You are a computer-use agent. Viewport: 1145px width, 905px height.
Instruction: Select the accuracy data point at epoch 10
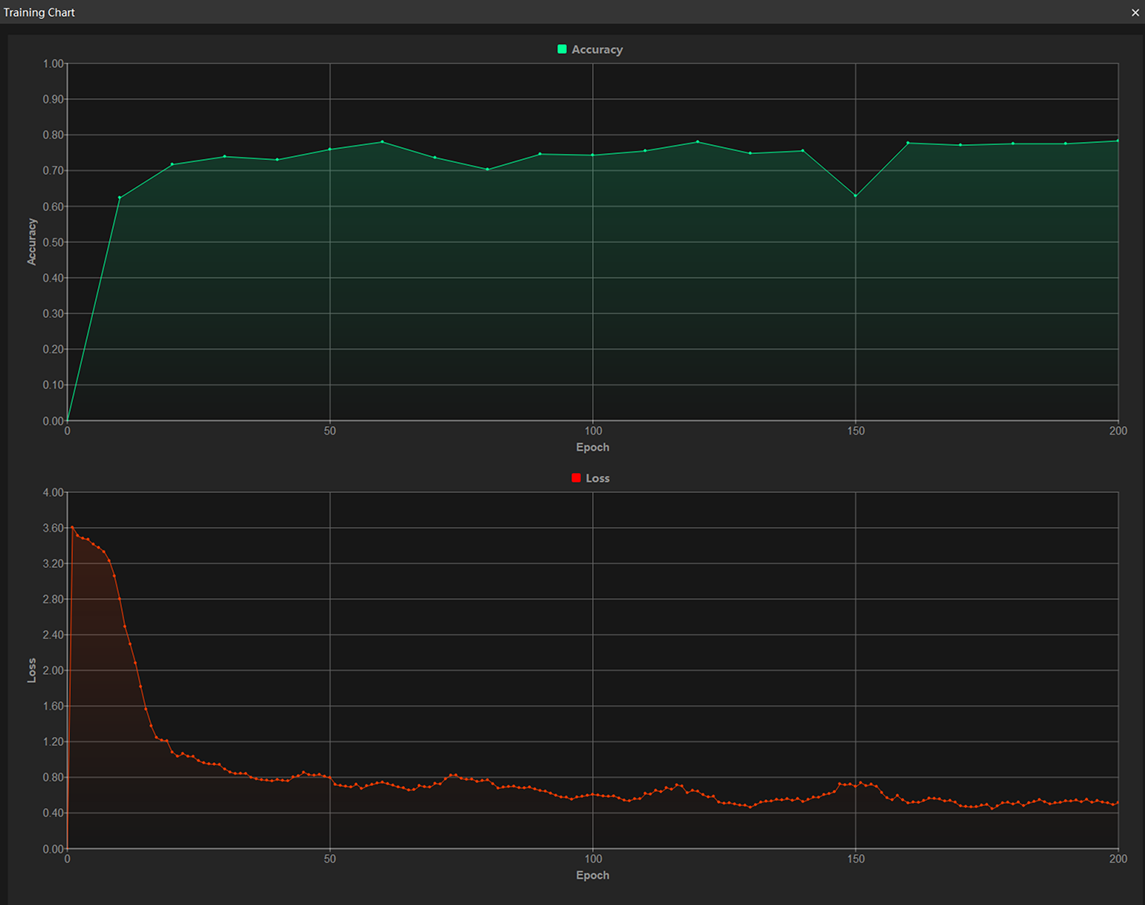click(120, 198)
